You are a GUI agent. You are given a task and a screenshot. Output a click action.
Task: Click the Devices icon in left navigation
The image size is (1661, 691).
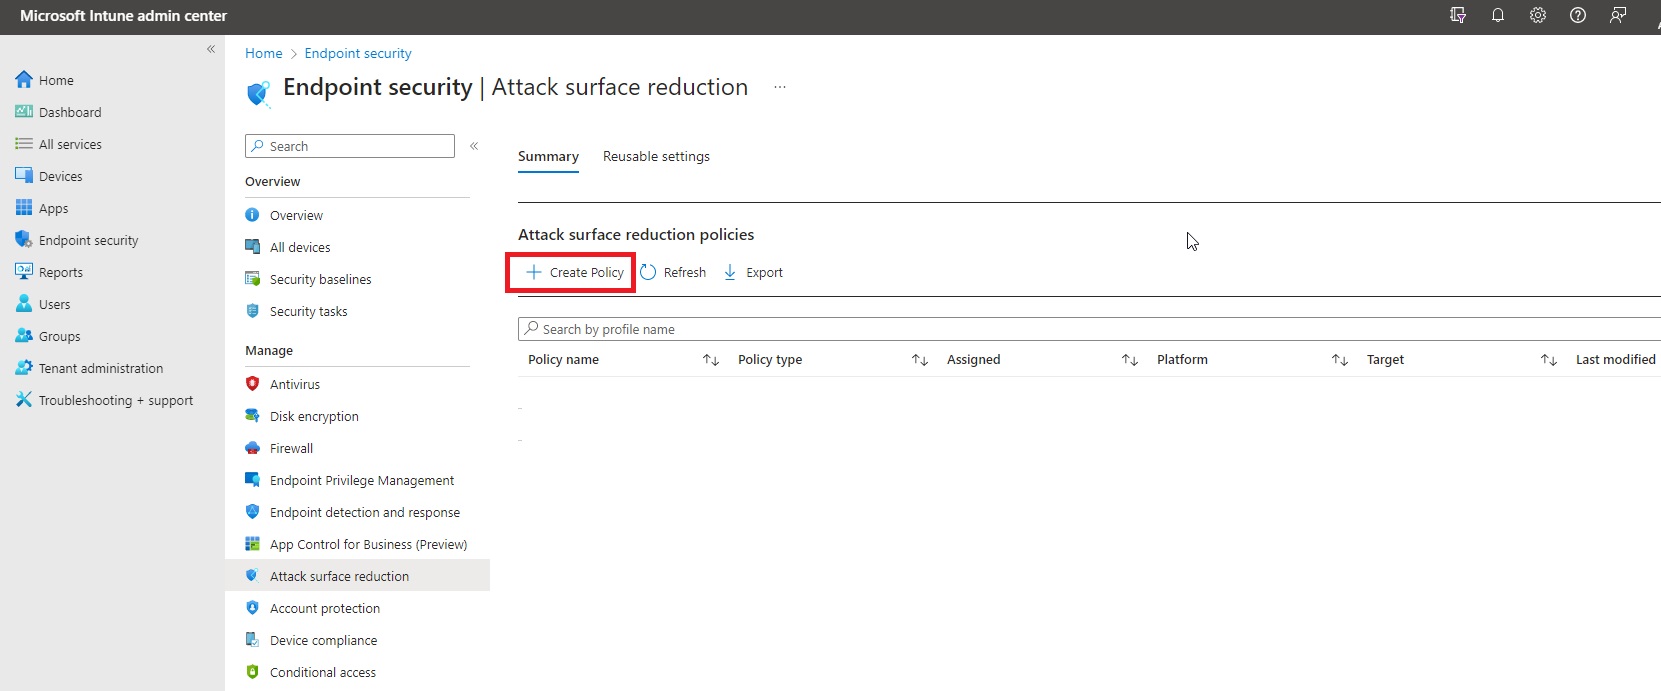pyautogui.click(x=24, y=176)
